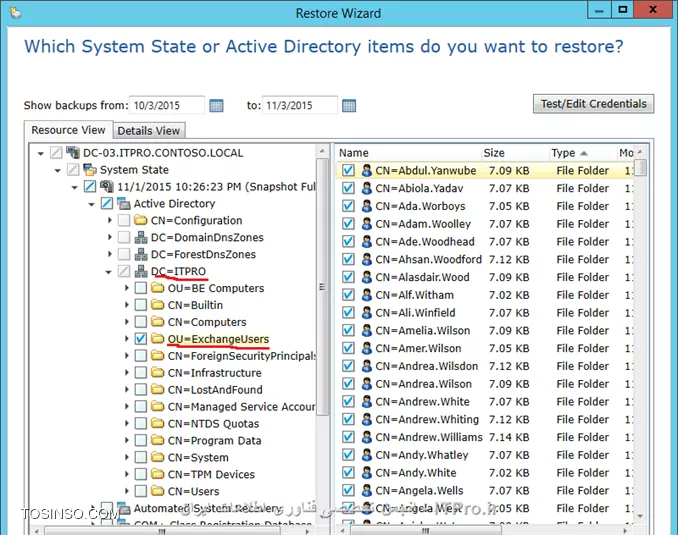The height and width of the screenshot is (535, 678).
Task: Open the 'to' date calendar picker
Action: [349, 106]
